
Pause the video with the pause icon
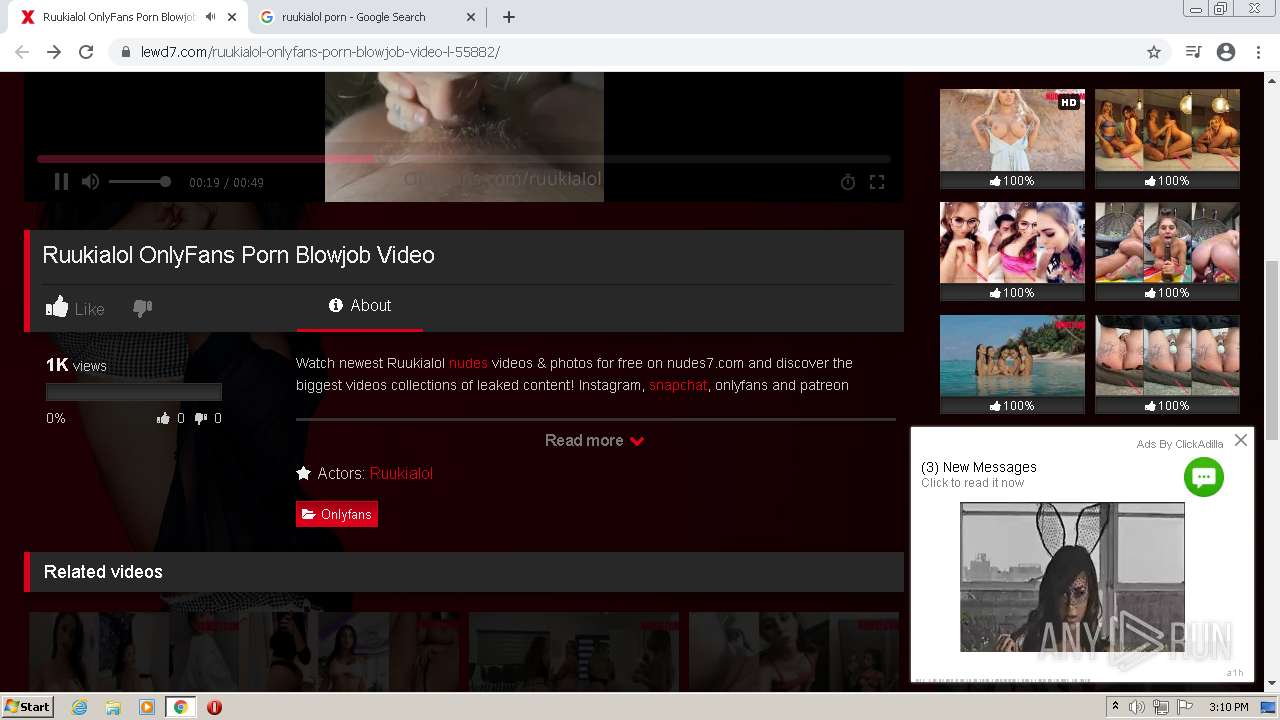coord(61,181)
